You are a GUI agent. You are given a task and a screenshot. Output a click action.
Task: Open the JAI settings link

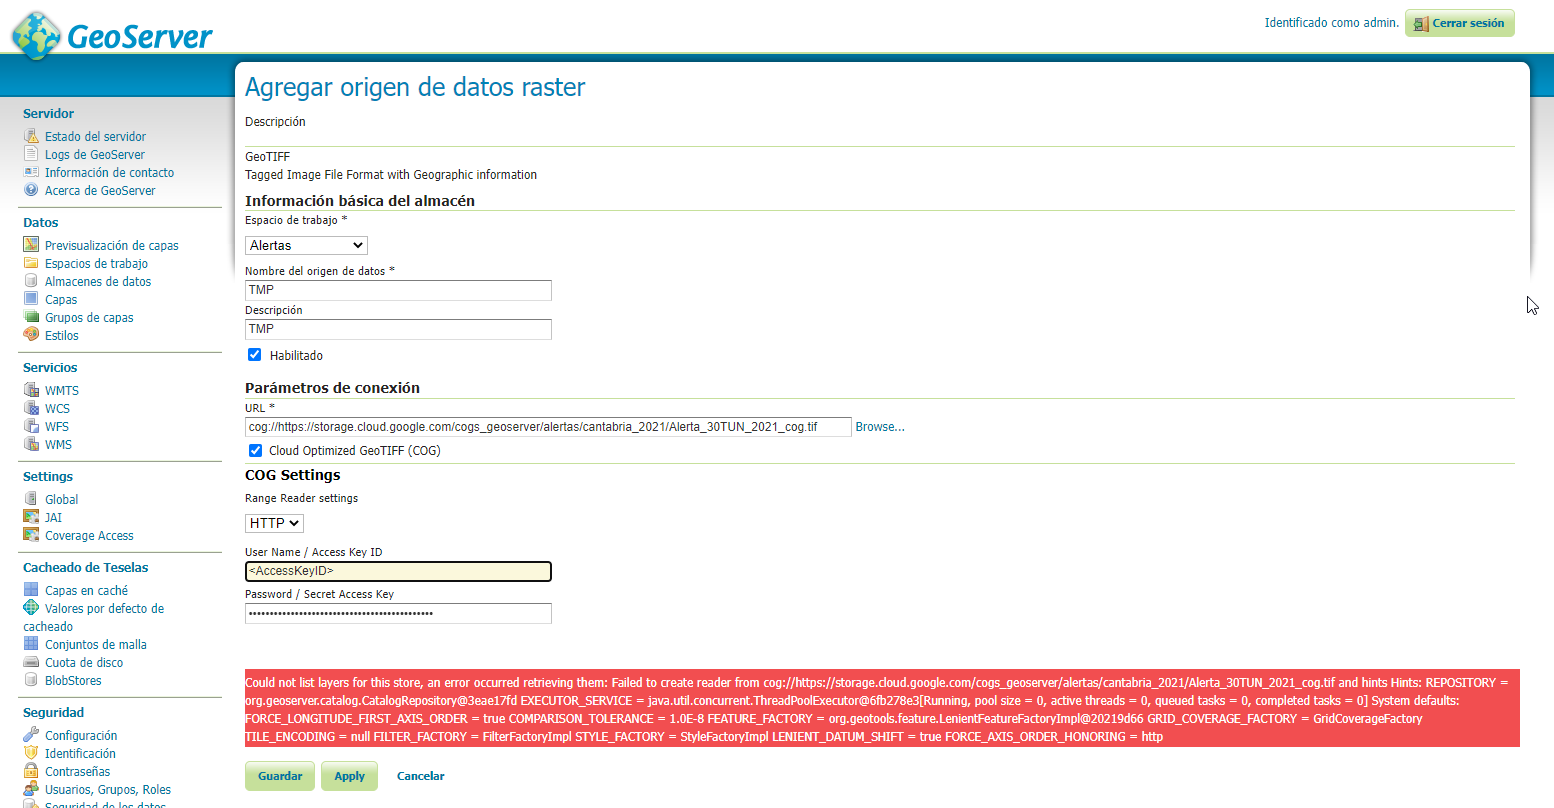pos(53,517)
